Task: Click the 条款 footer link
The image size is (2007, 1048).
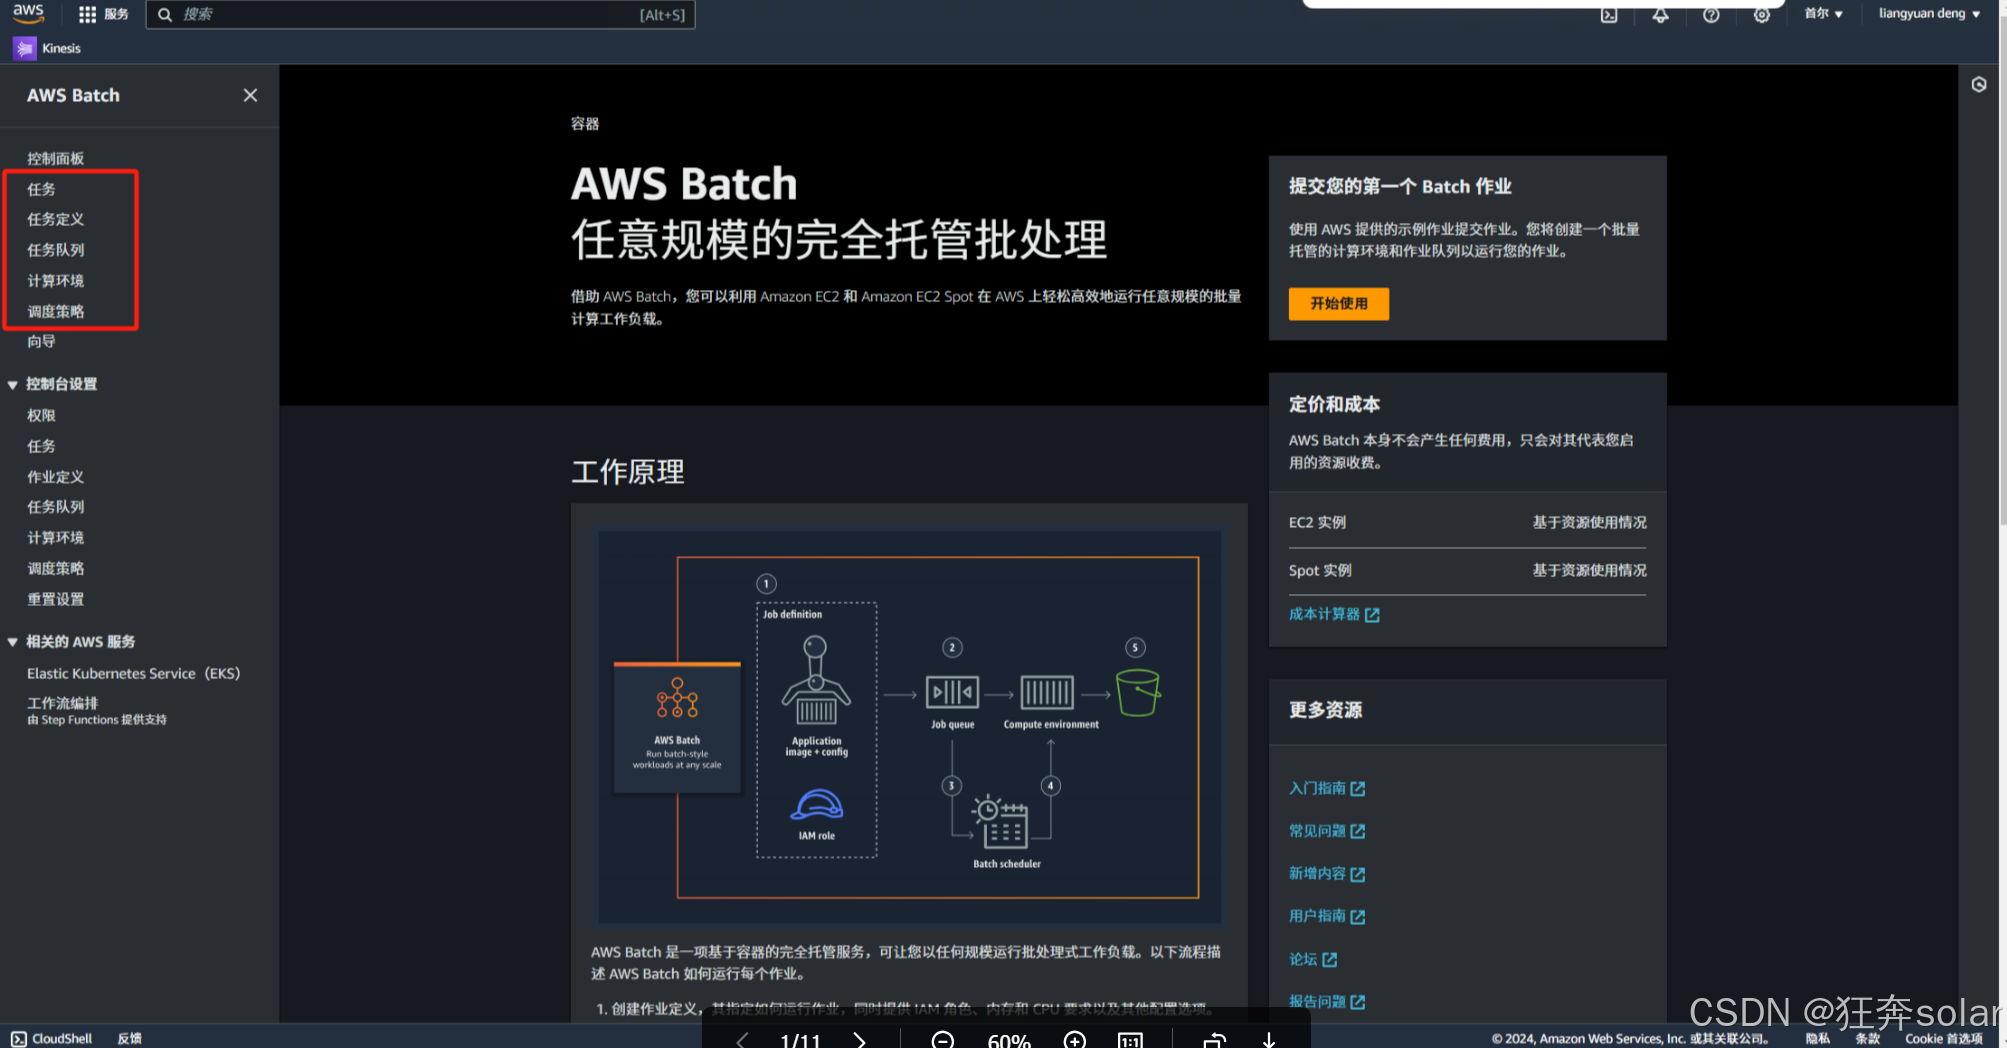Action: point(1867,1038)
